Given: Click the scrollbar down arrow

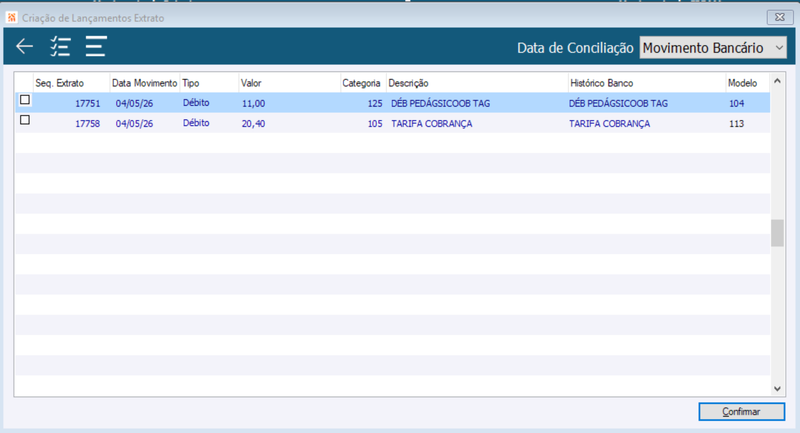Looking at the screenshot, I should (777, 389).
